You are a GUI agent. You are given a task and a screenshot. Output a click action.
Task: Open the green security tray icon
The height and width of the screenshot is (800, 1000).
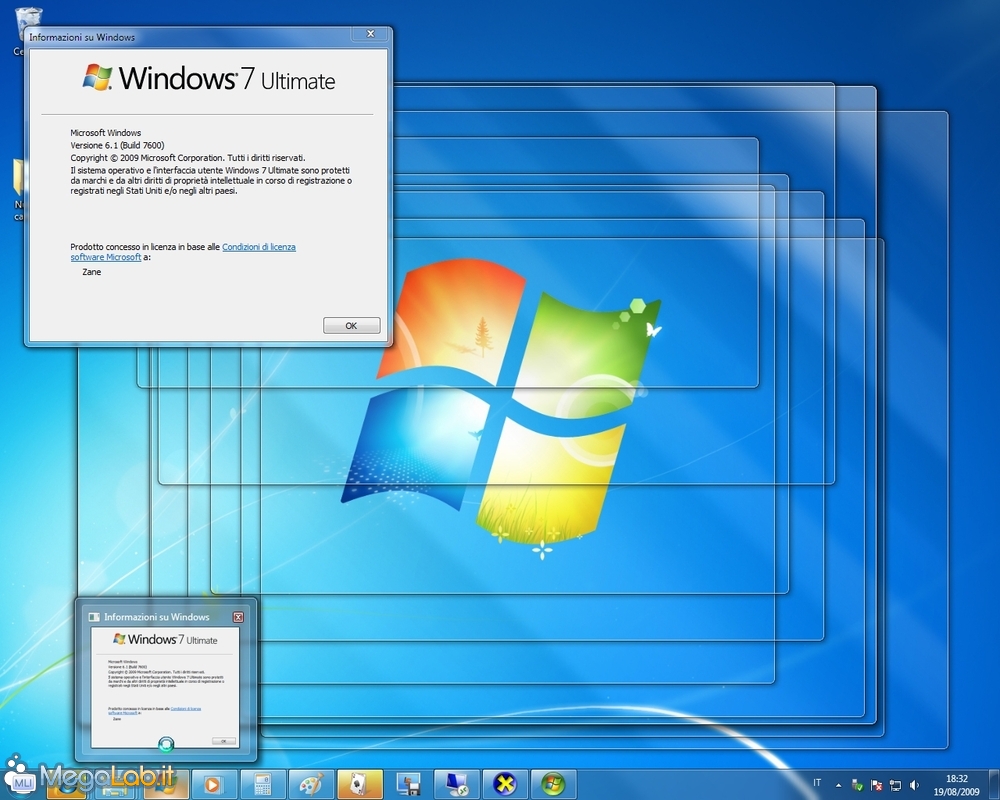coord(857,785)
